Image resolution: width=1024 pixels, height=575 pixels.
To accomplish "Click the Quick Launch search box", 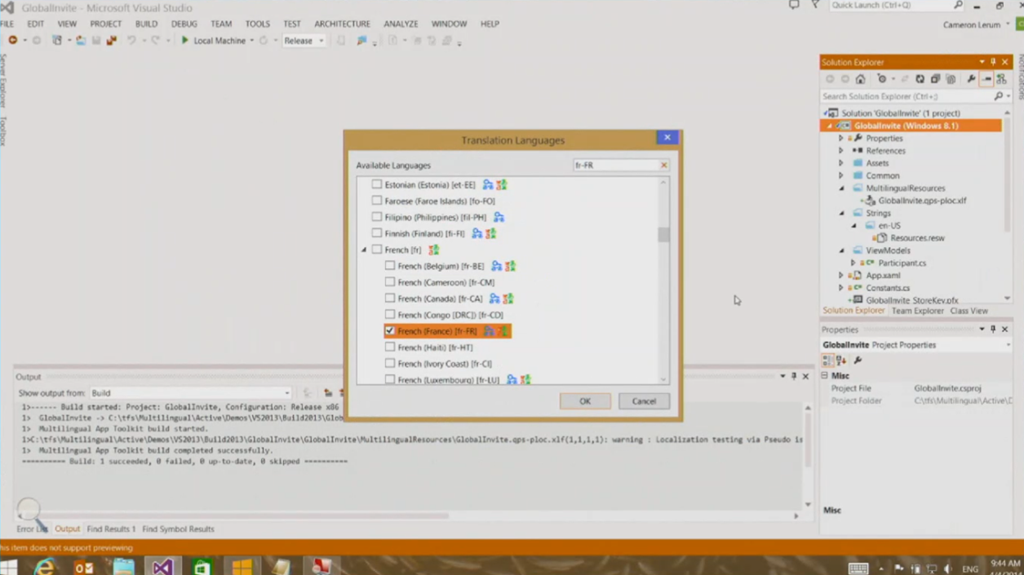I will 891,5.
